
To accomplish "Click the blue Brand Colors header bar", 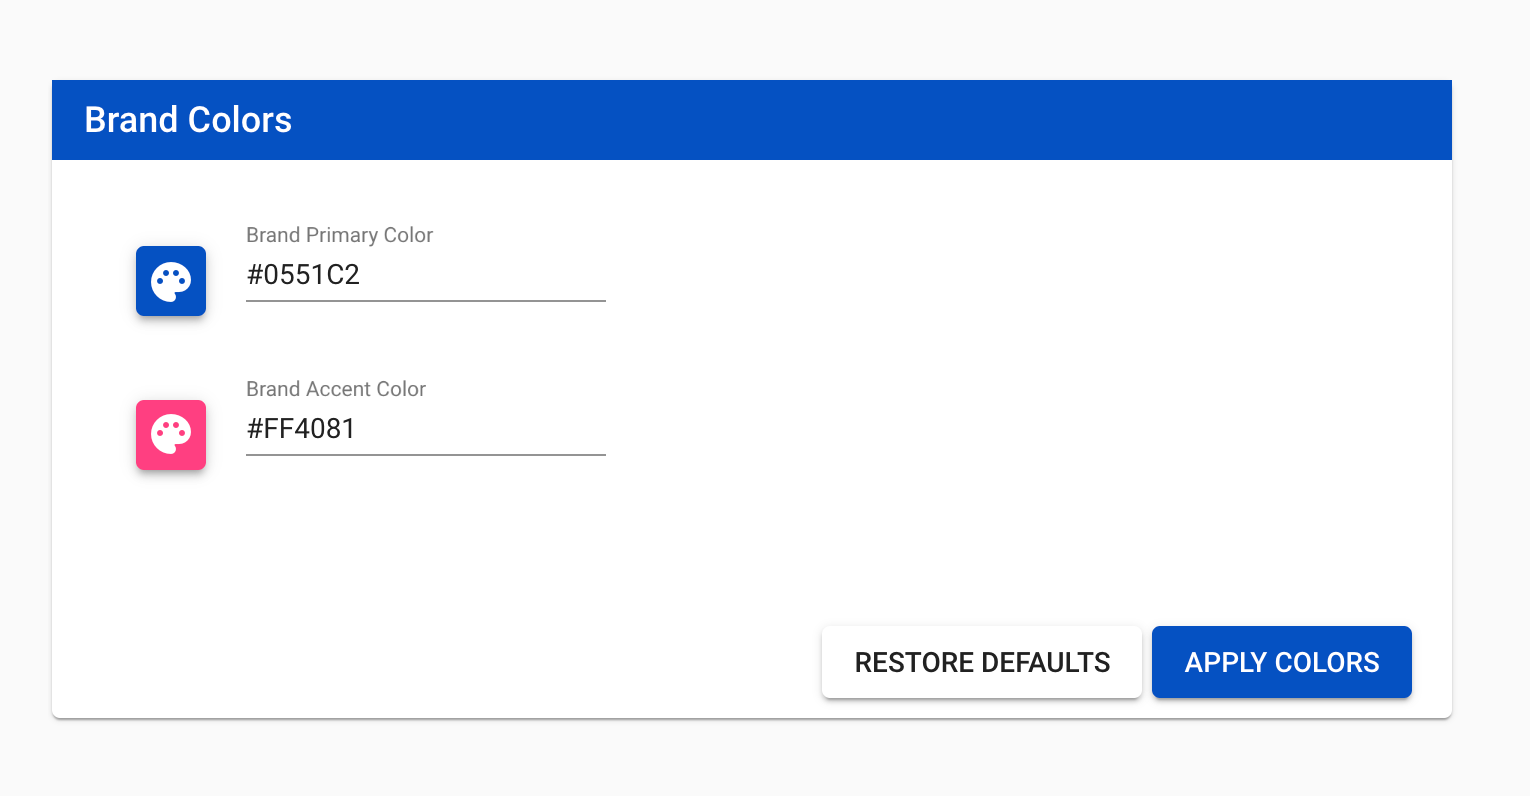I will (752, 120).
